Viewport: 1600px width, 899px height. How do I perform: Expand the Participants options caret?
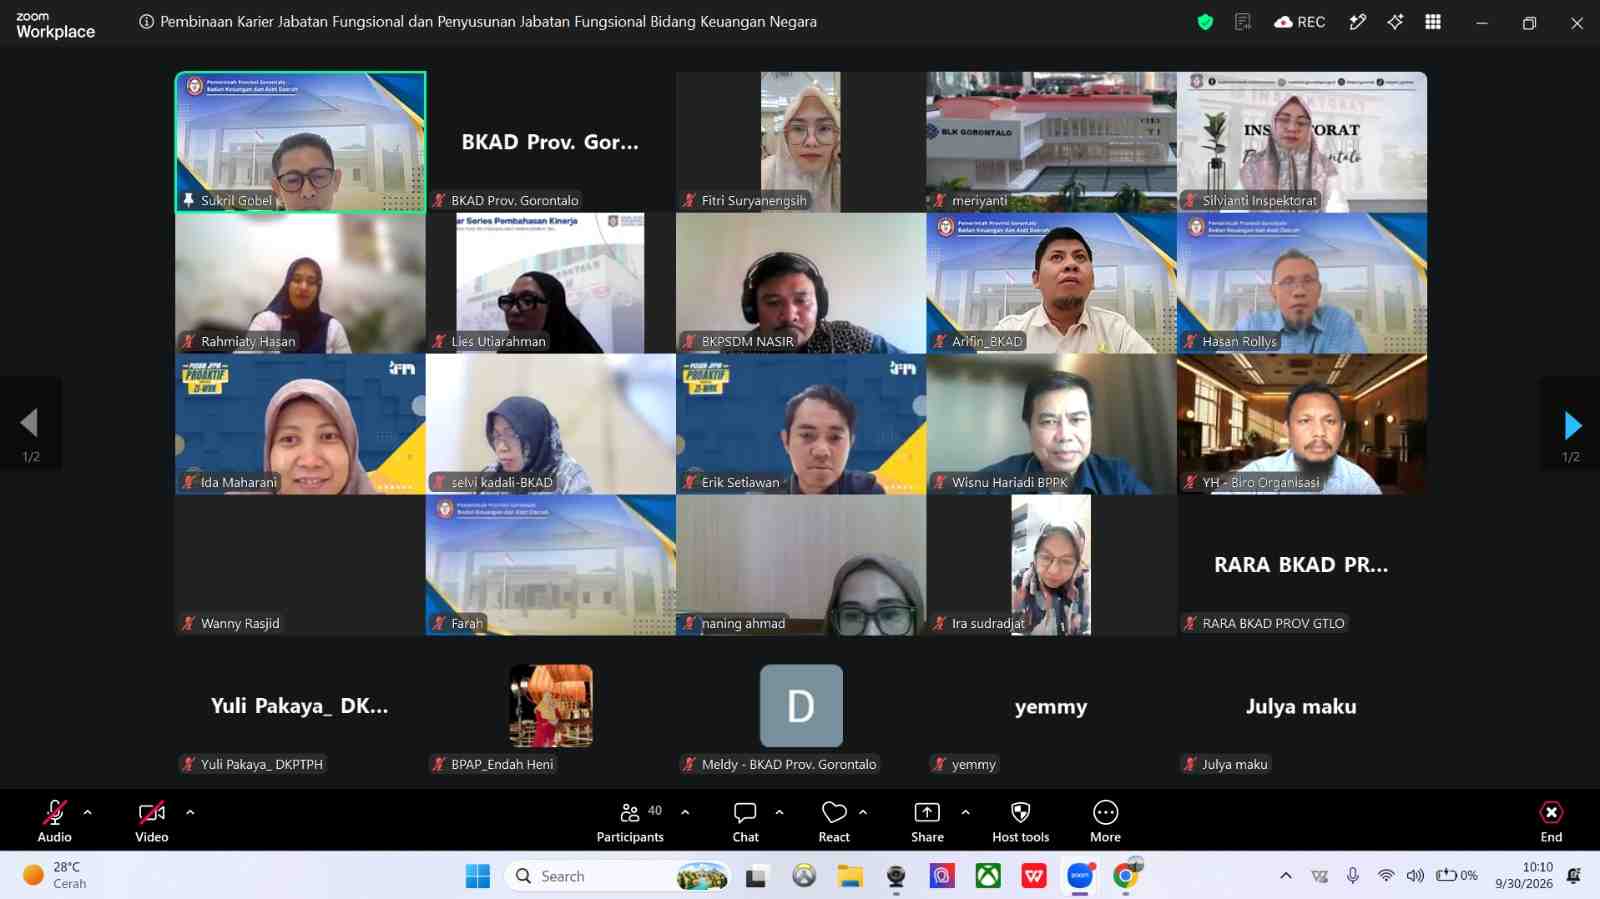(685, 812)
